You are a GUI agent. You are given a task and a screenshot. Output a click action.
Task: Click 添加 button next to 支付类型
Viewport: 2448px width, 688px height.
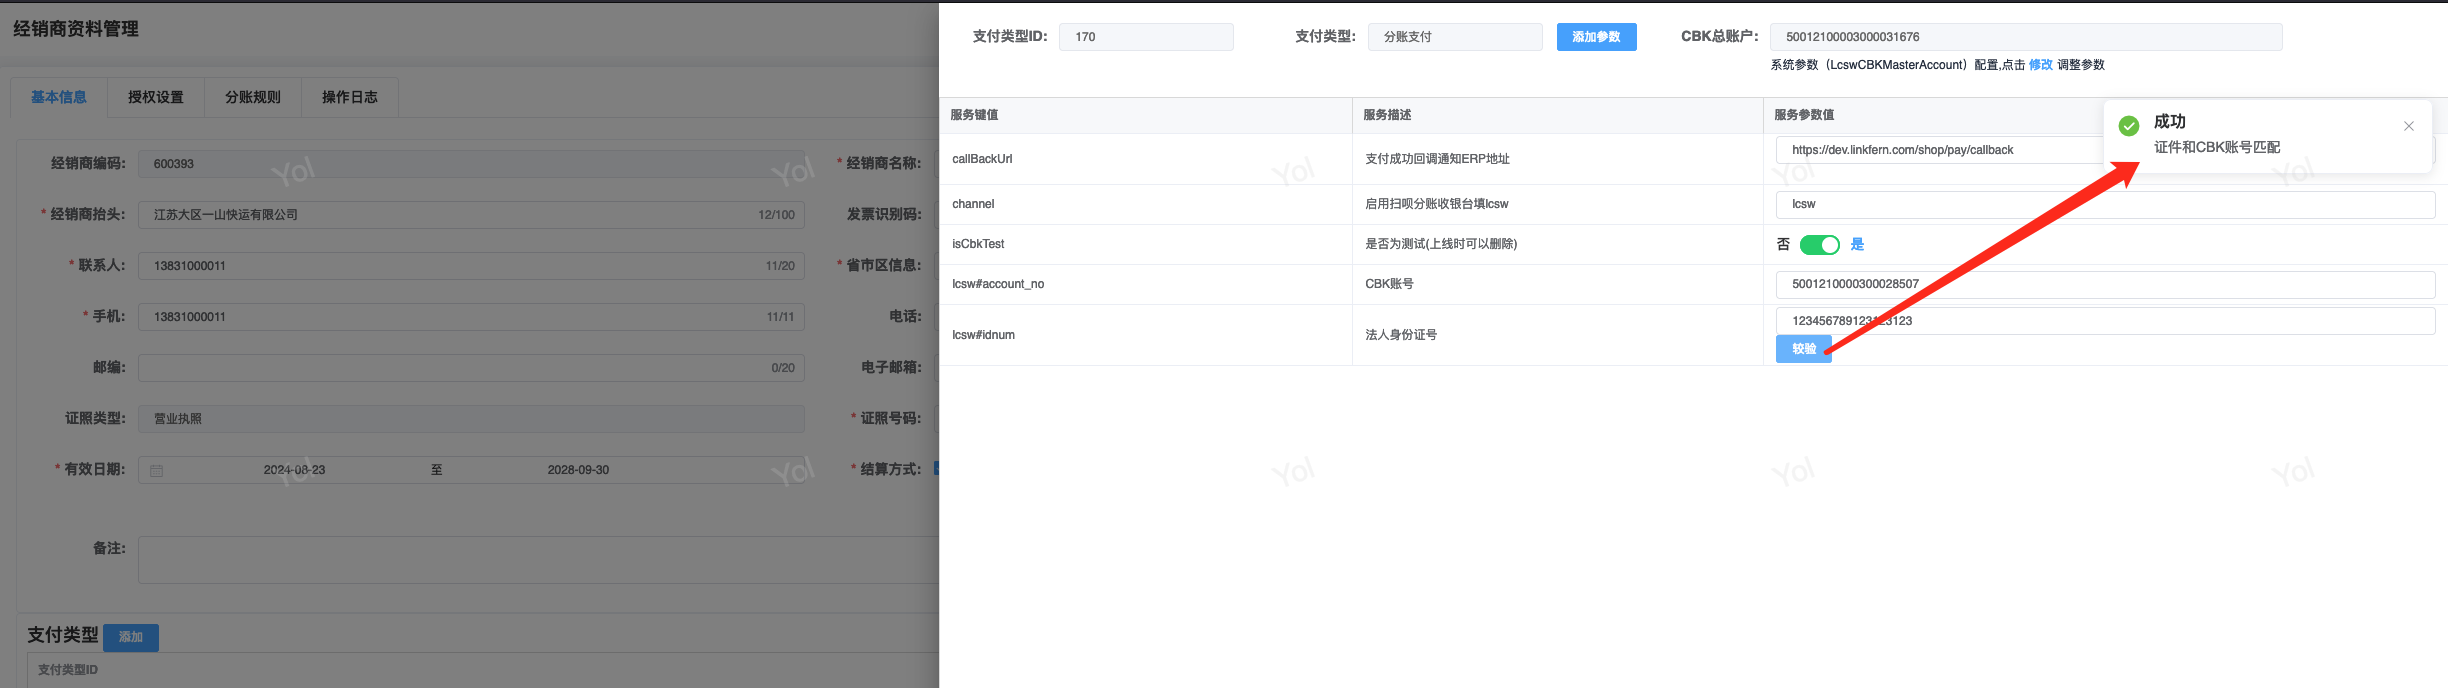tap(131, 637)
